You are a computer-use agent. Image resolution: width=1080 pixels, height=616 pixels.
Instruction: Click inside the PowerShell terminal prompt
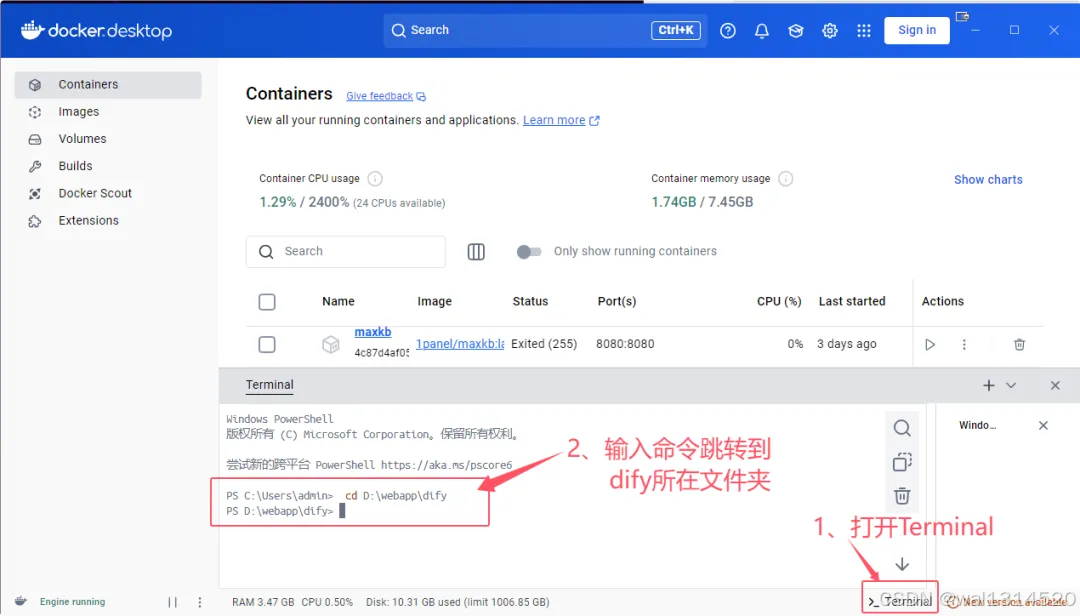pos(342,511)
